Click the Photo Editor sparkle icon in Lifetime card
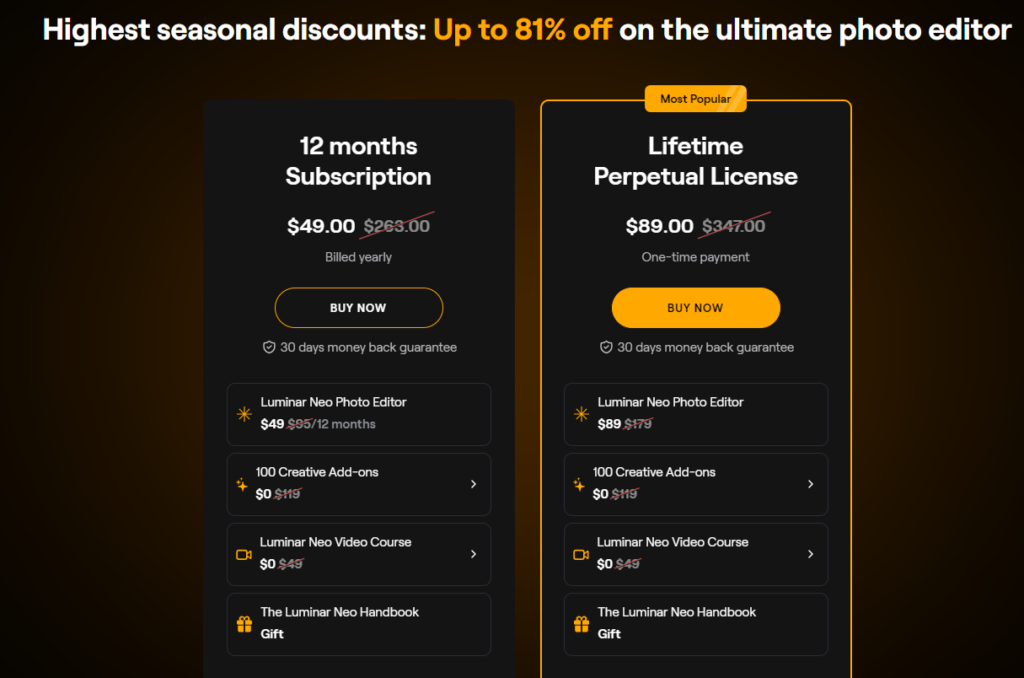This screenshot has height=678, width=1024. tap(581, 412)
